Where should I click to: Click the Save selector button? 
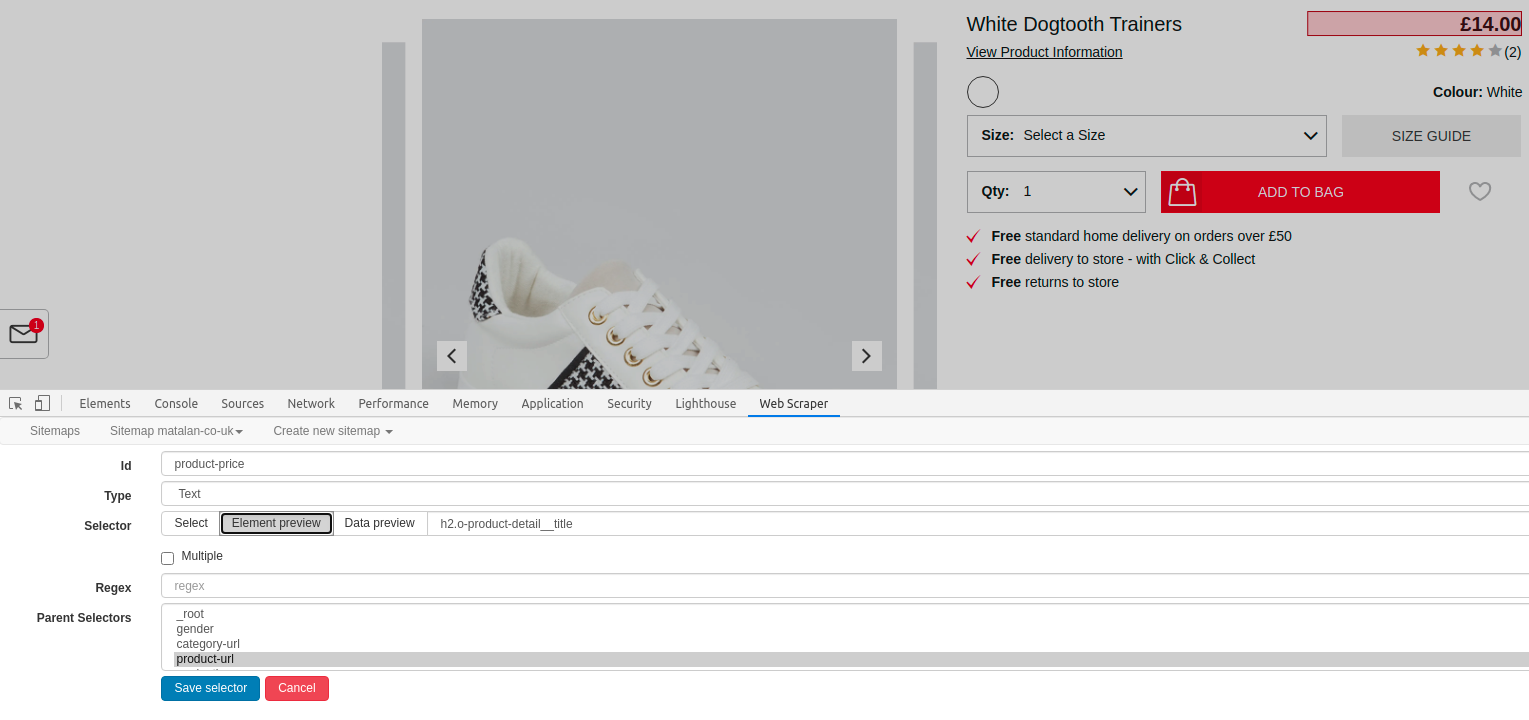210,688
